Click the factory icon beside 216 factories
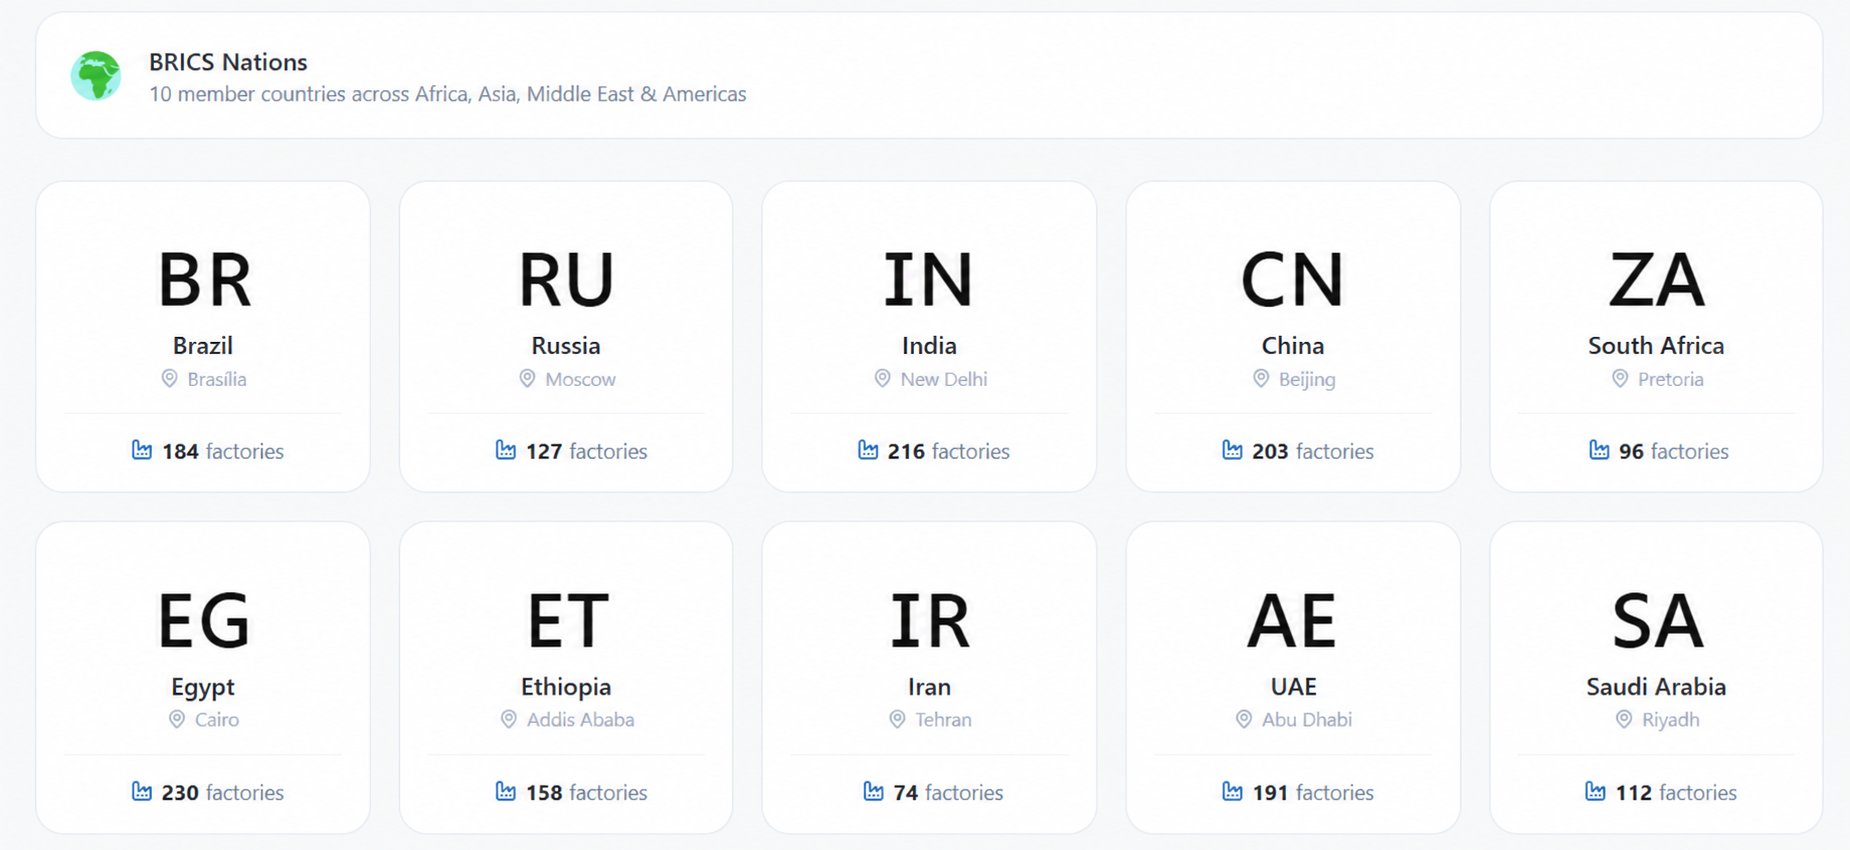This screenshot has height=850, width=1850. (x=868, y=450)
